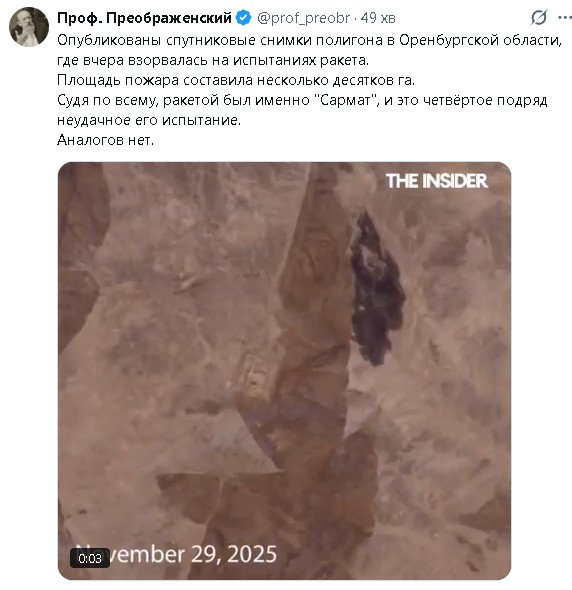
Task: Click the yellowish building in the satellite image
Action: (x=258, y=378)
